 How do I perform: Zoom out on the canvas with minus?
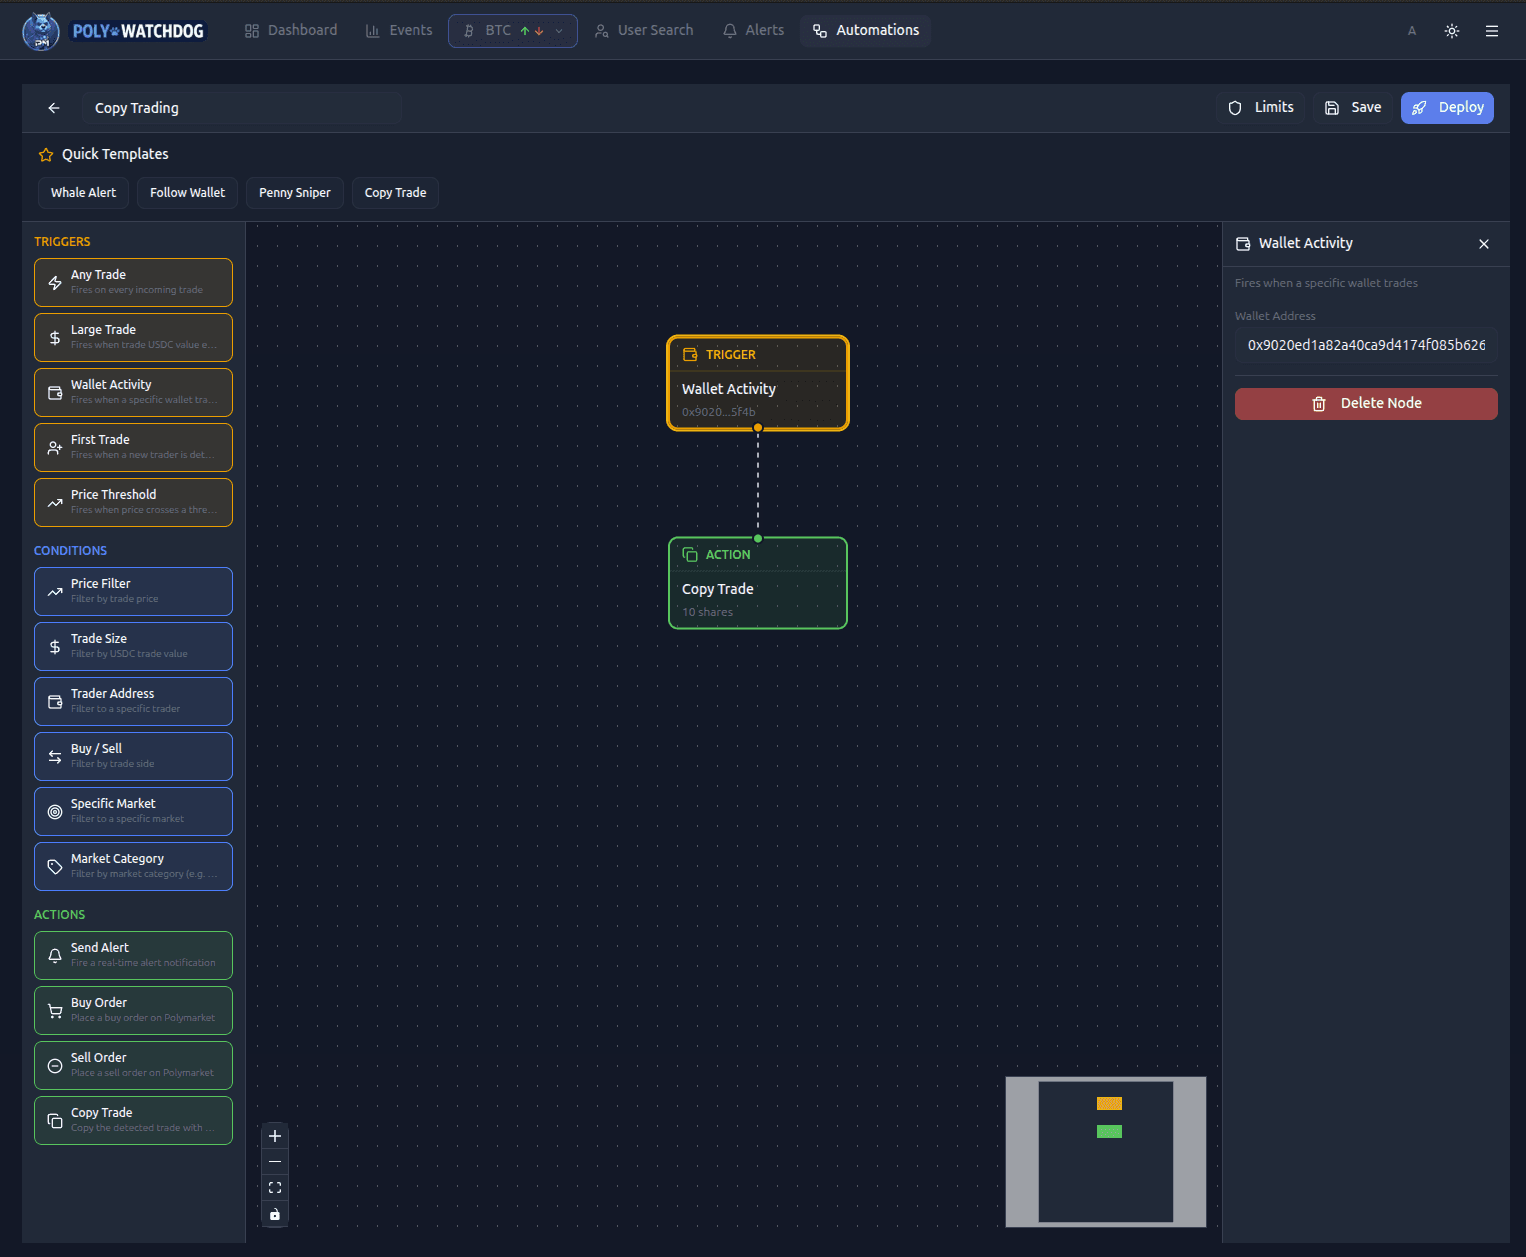tap(275, 1162)
